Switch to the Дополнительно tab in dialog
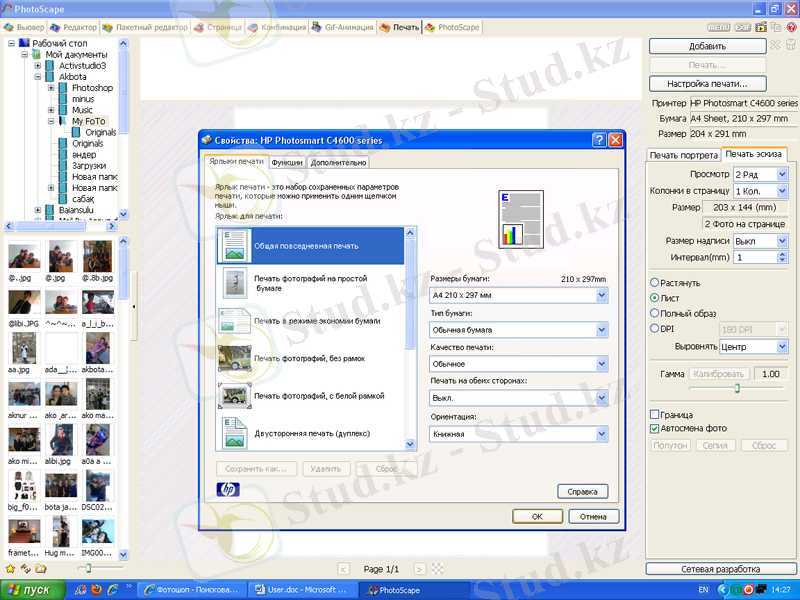Viewport: 800px width, 600px height. 338,162
